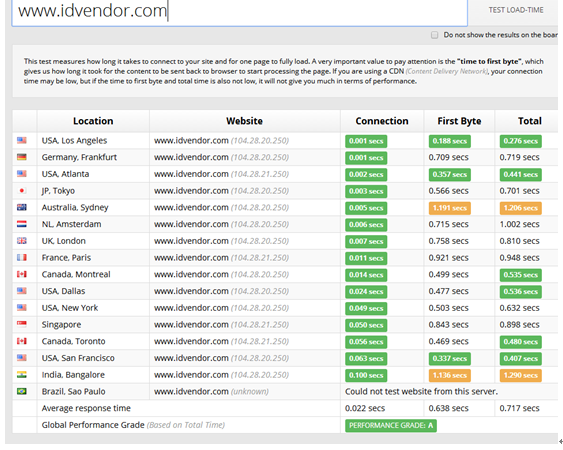Click the France flag icon for Paris
The image size is (563, 450).
pos(22,257)
